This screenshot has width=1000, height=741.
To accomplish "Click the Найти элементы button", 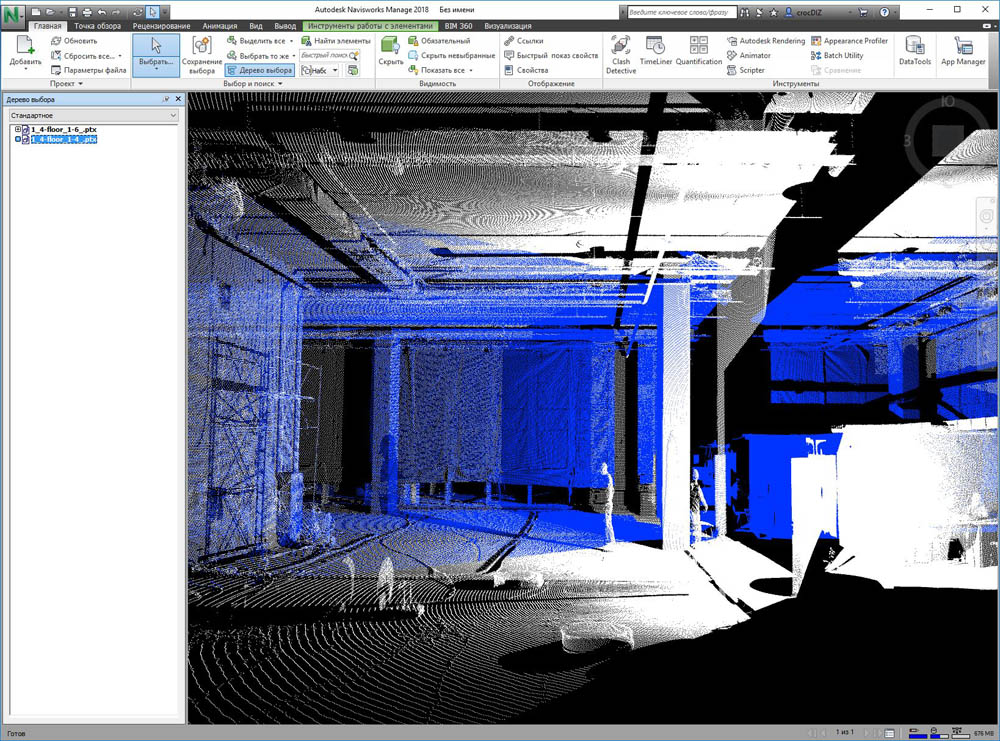I will [x=335, y=41].
